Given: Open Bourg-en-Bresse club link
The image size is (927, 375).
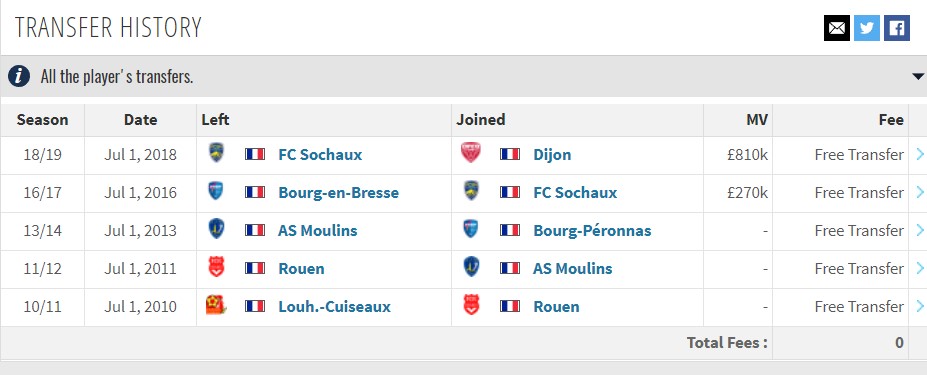Looking at the screenshot, I should point(338,193).
